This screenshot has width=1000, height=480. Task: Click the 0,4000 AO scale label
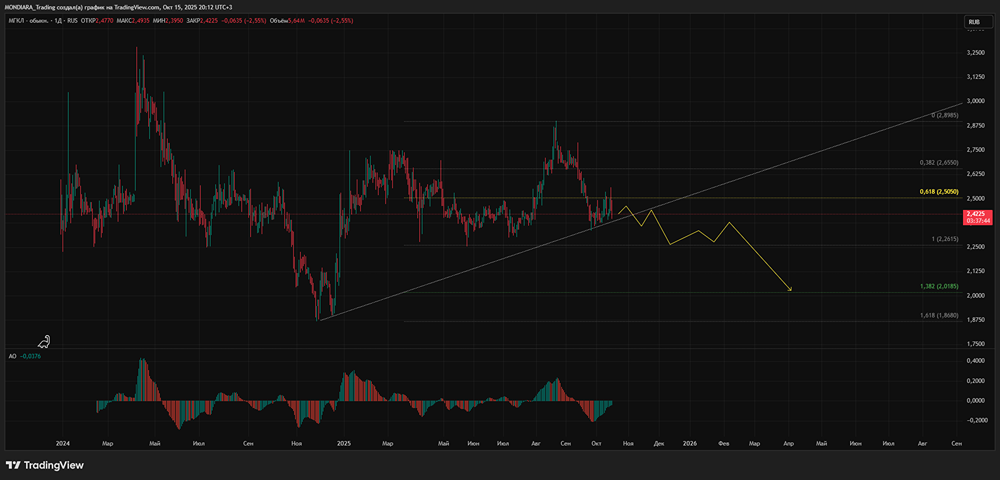point(976,361)
